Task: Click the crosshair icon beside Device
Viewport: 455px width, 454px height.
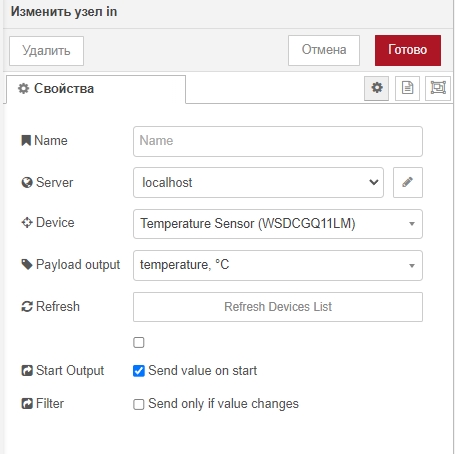Action: (x=27, y=222)
